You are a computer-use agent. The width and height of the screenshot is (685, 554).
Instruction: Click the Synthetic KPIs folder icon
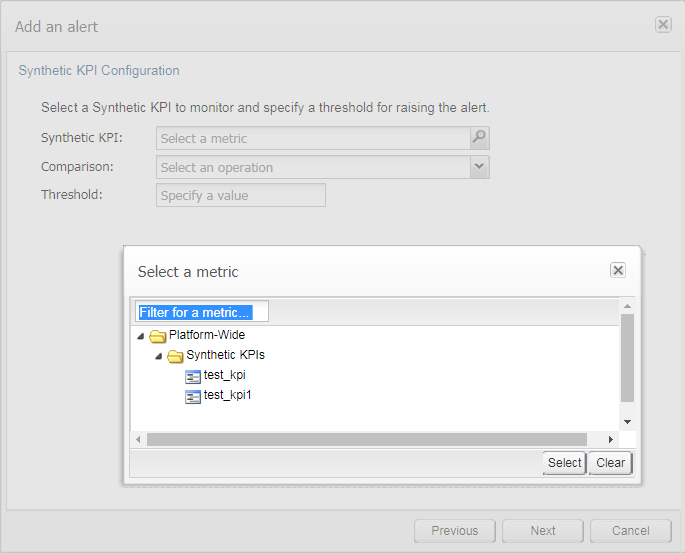pos(175,356)
